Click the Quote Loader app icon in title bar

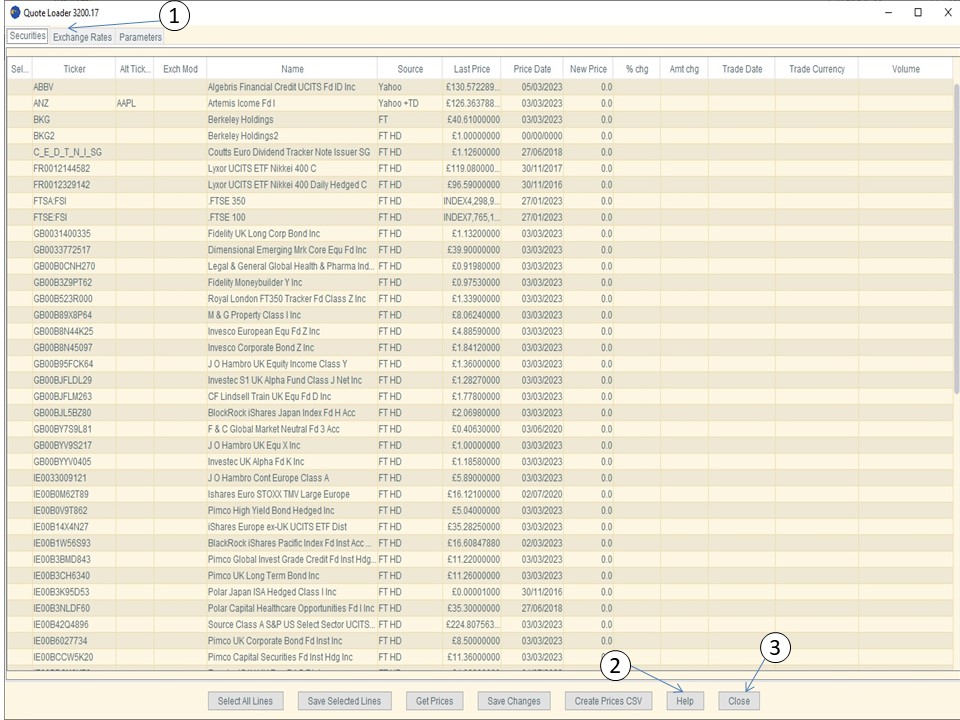point(15,12)
